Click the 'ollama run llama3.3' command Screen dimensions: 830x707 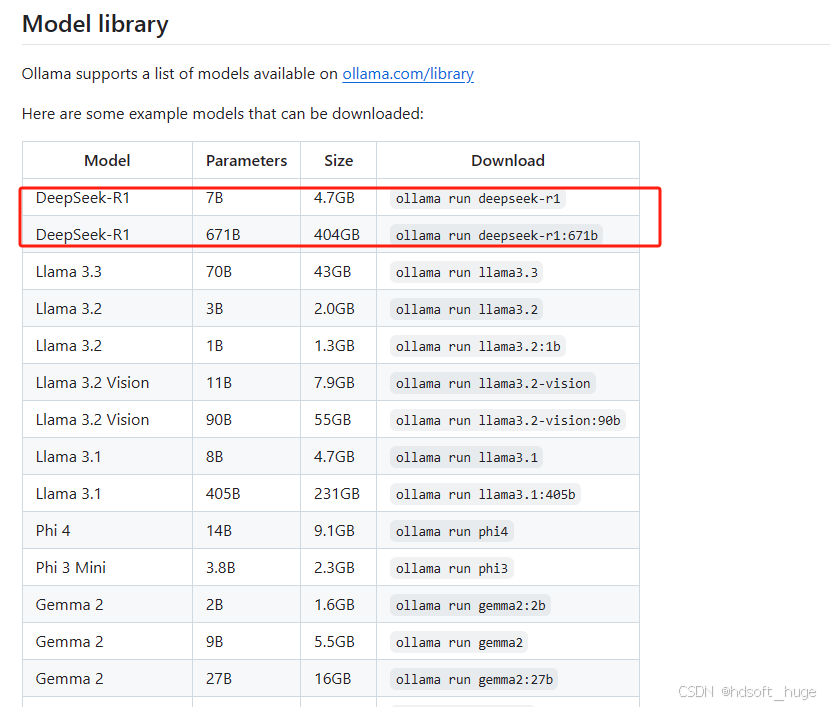[x=466, y=273]
